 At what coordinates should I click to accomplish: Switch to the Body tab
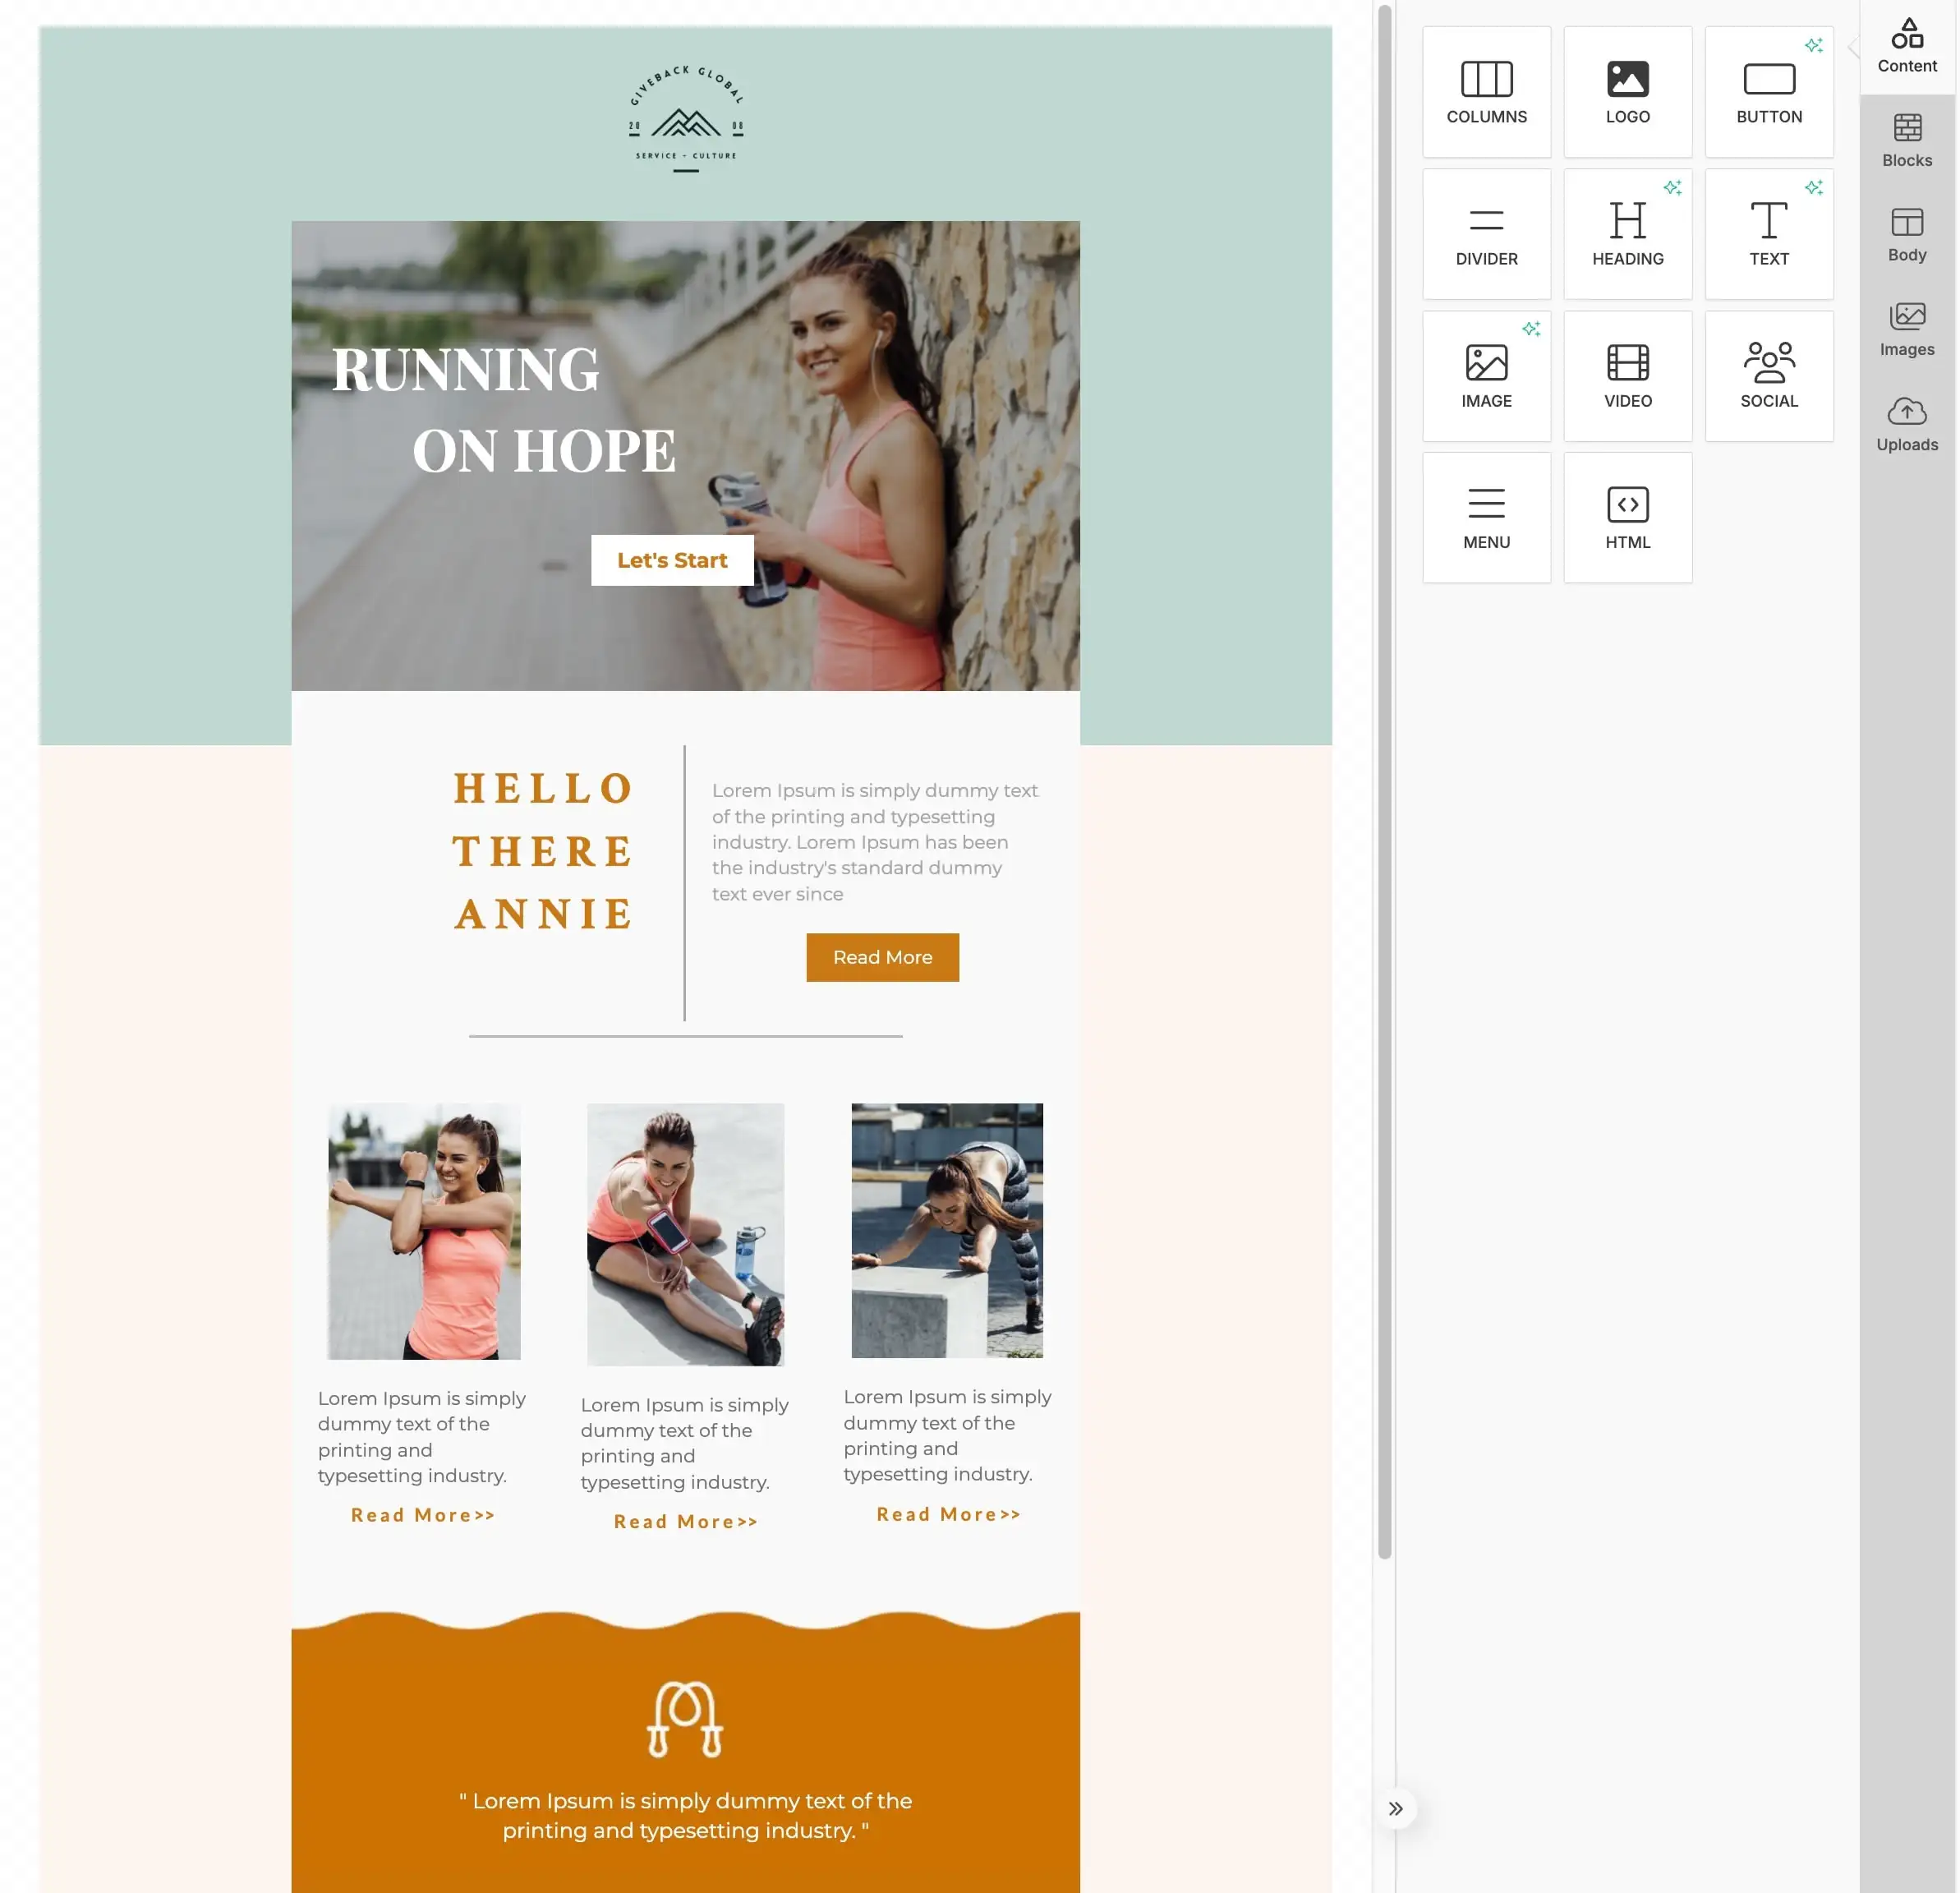click(x=1906, y=235)
